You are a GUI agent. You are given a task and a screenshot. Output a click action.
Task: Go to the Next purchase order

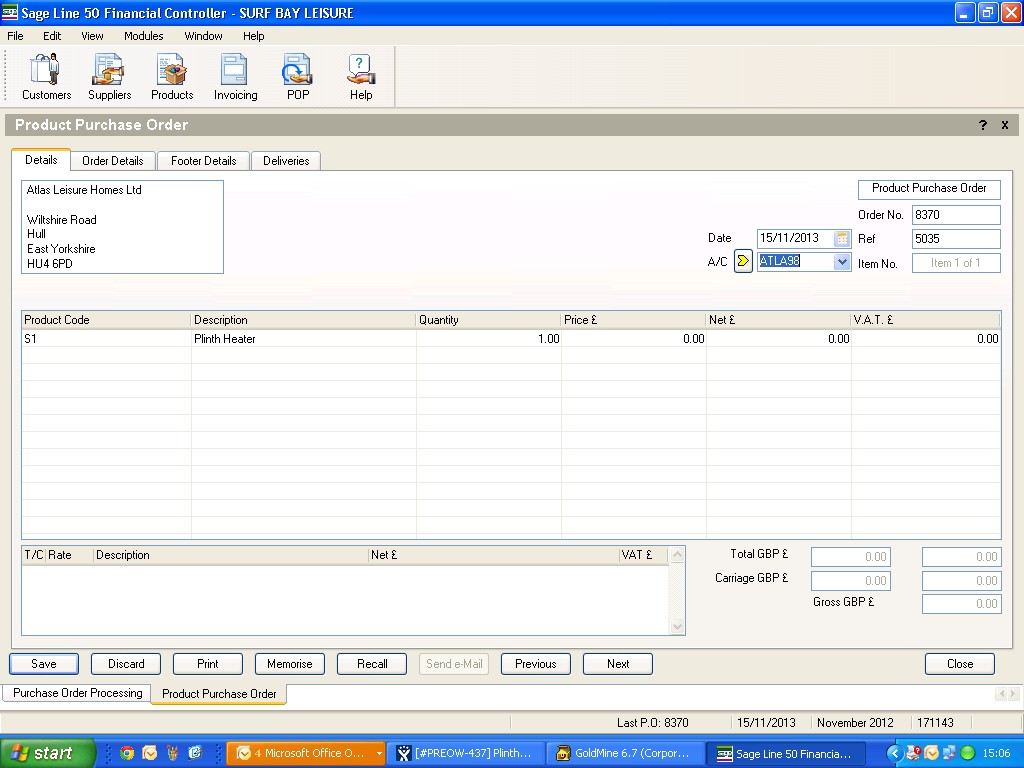(618, 664)
